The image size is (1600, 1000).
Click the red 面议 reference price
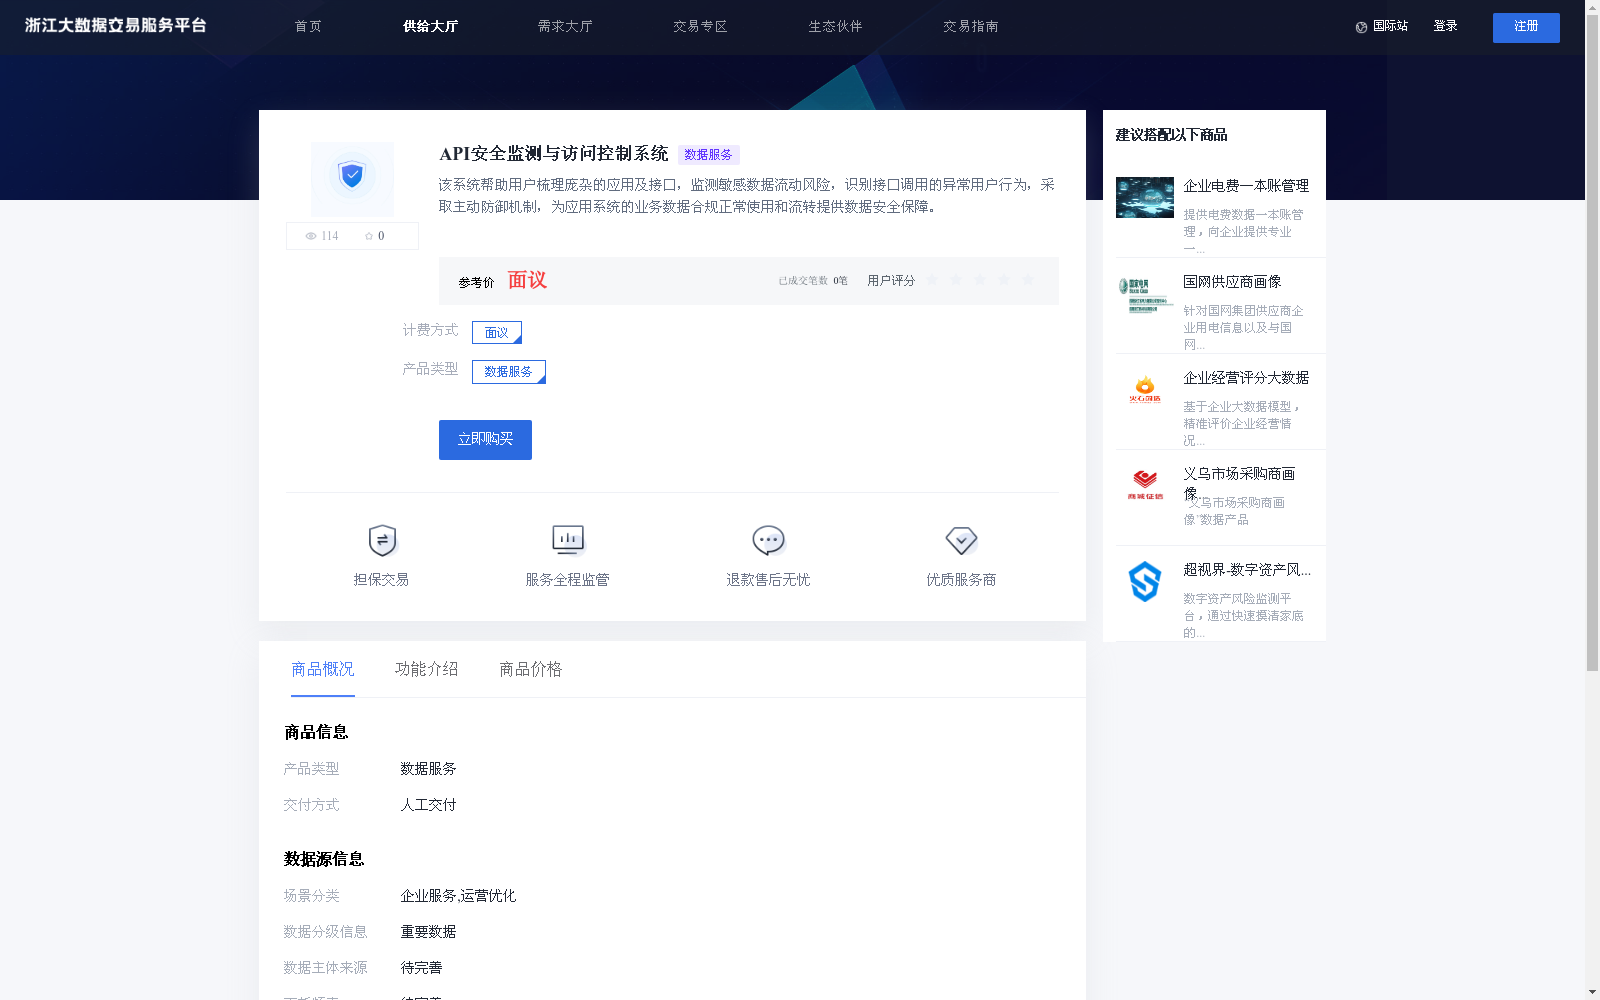click(x=527, y=280)
